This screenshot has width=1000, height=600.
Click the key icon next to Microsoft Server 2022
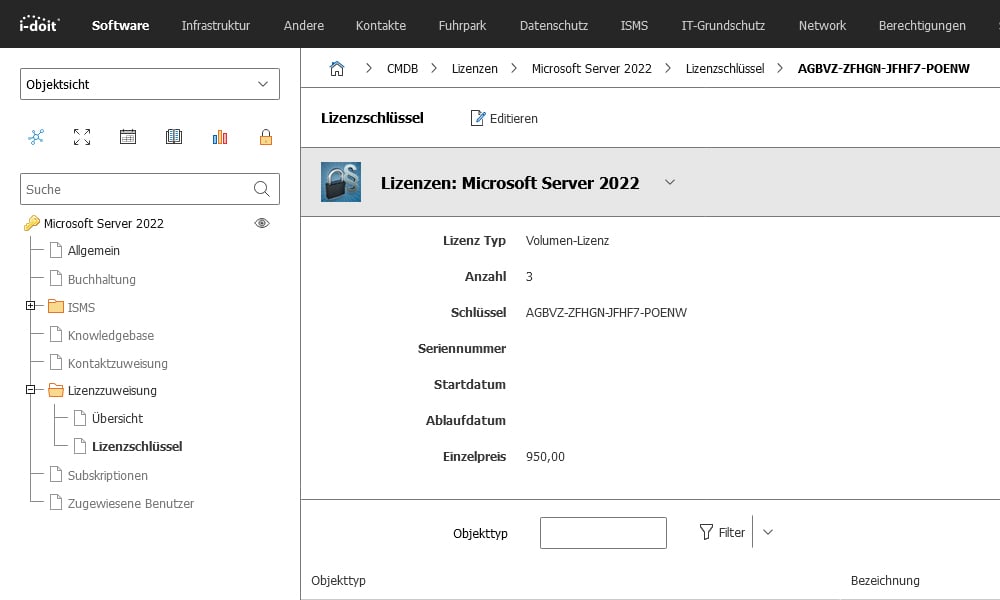pyautogui.click(x=31, y=223)
